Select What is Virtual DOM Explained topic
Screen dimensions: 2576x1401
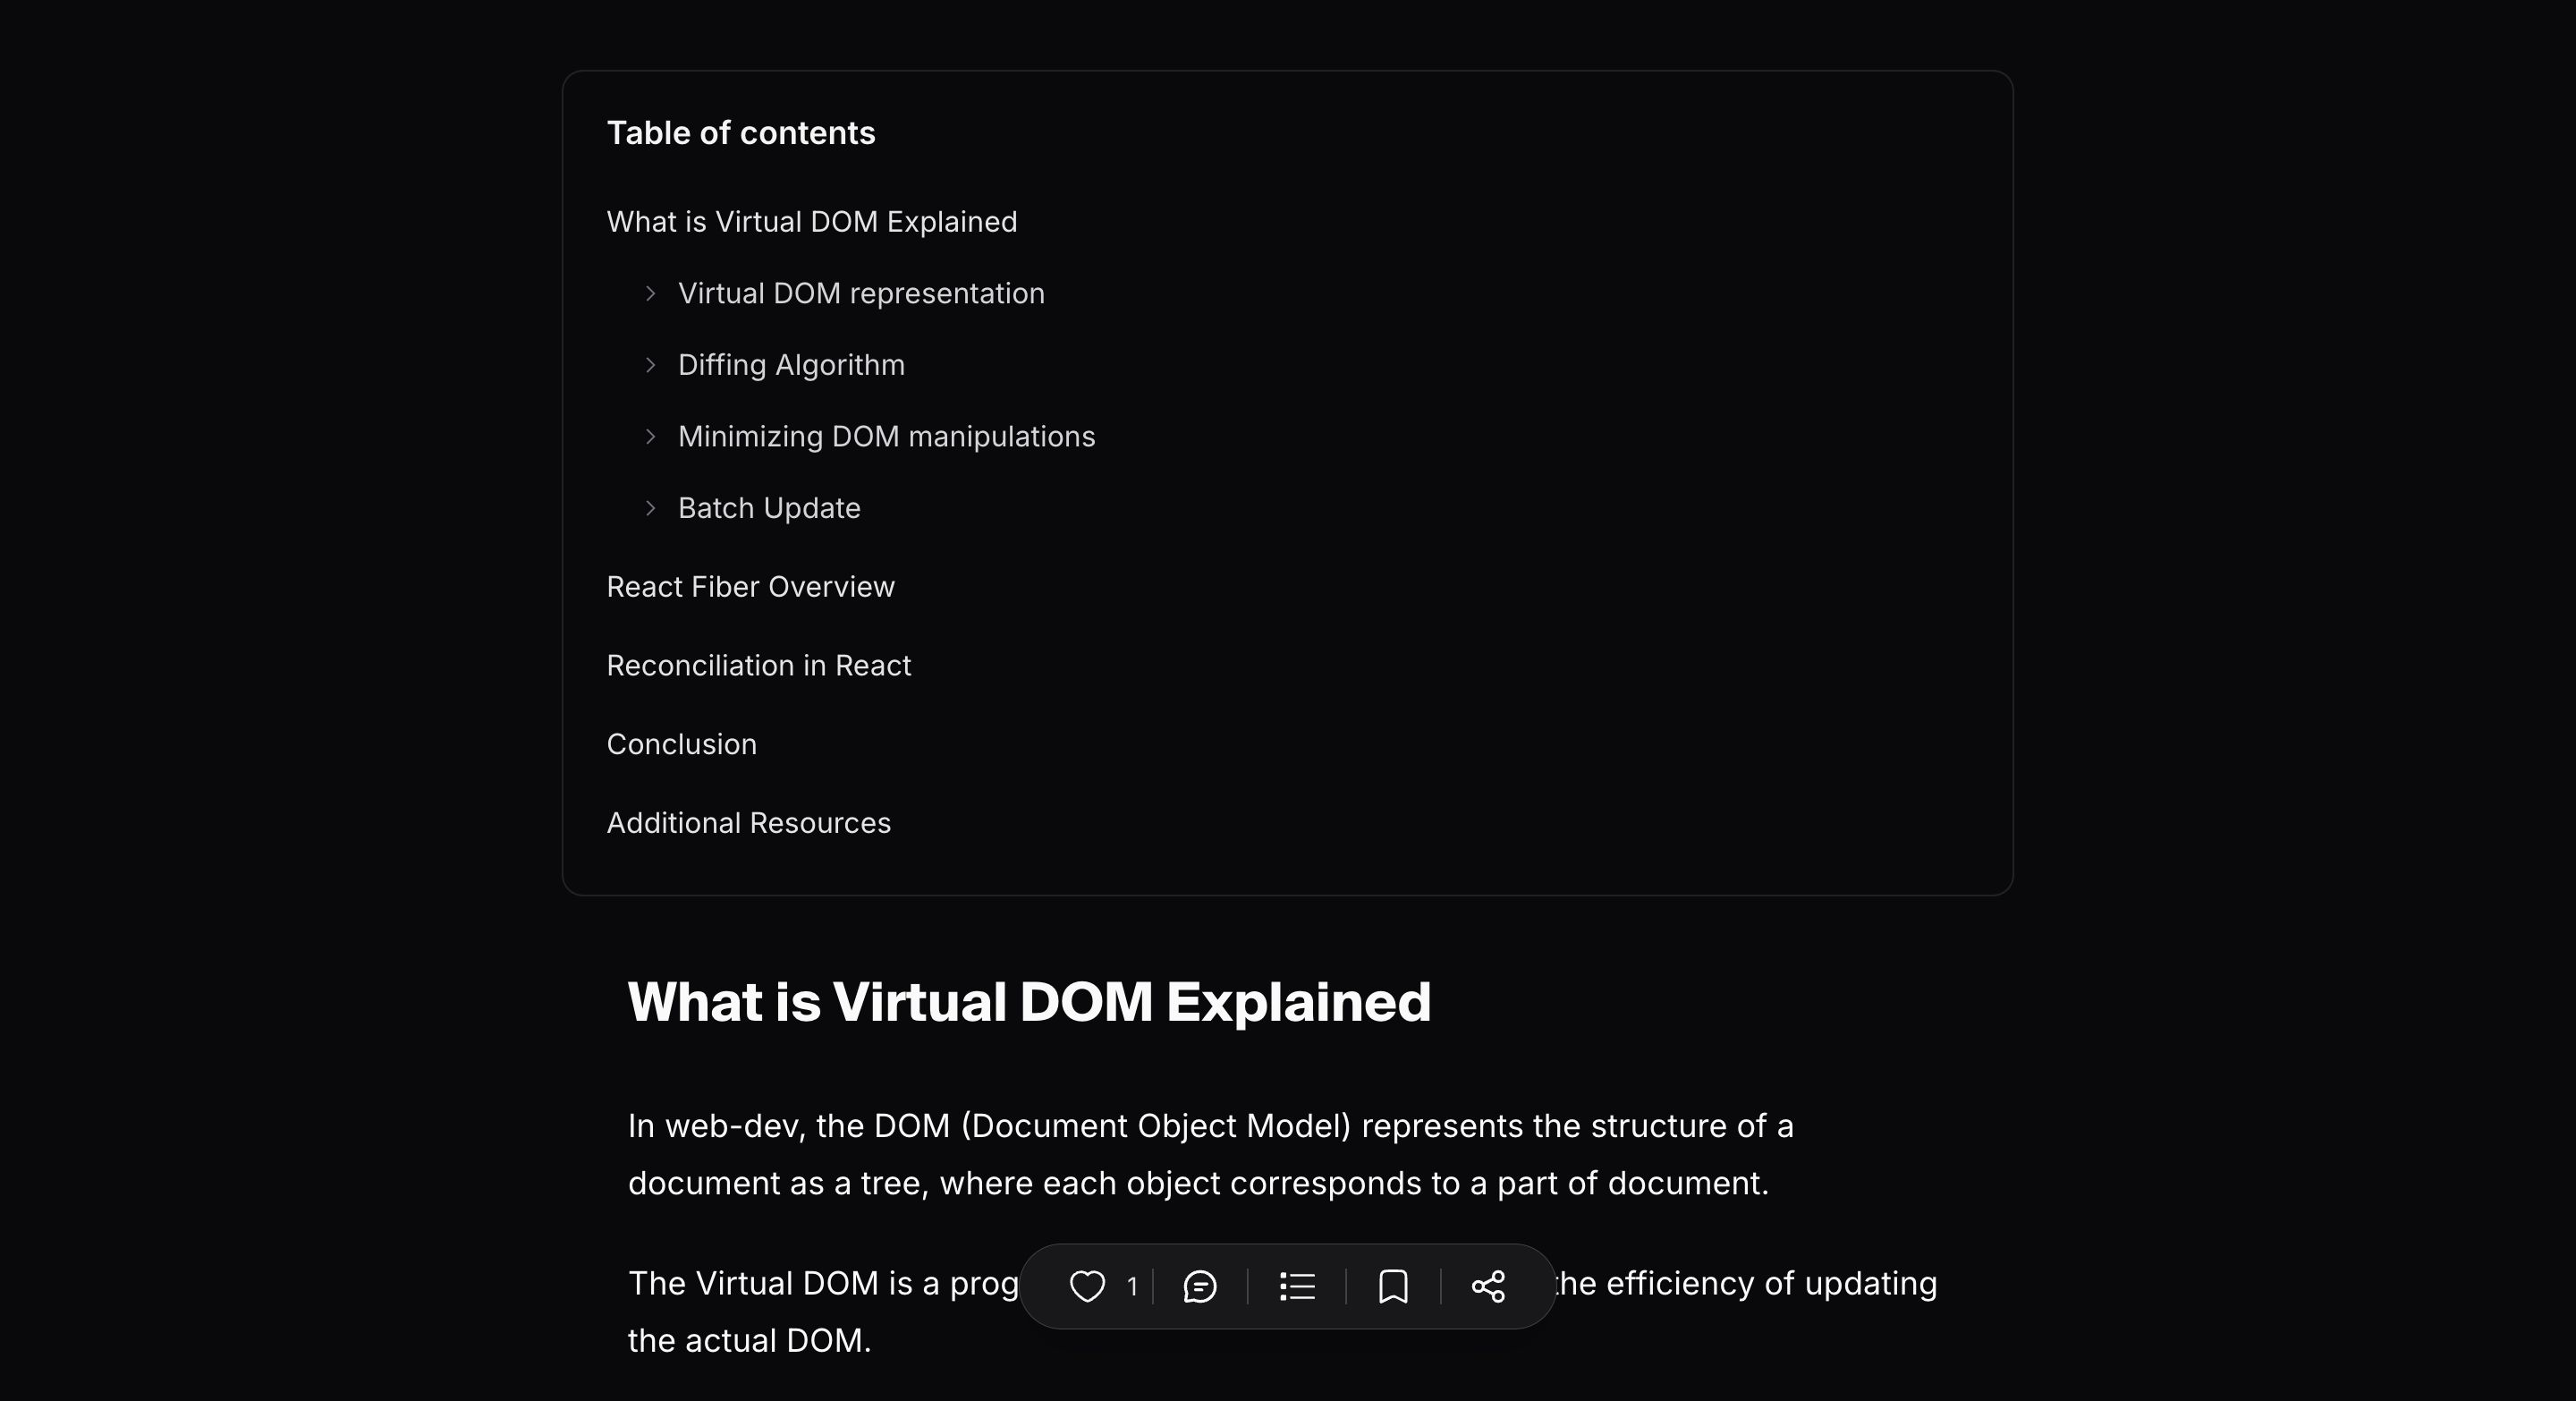[812, 221]
